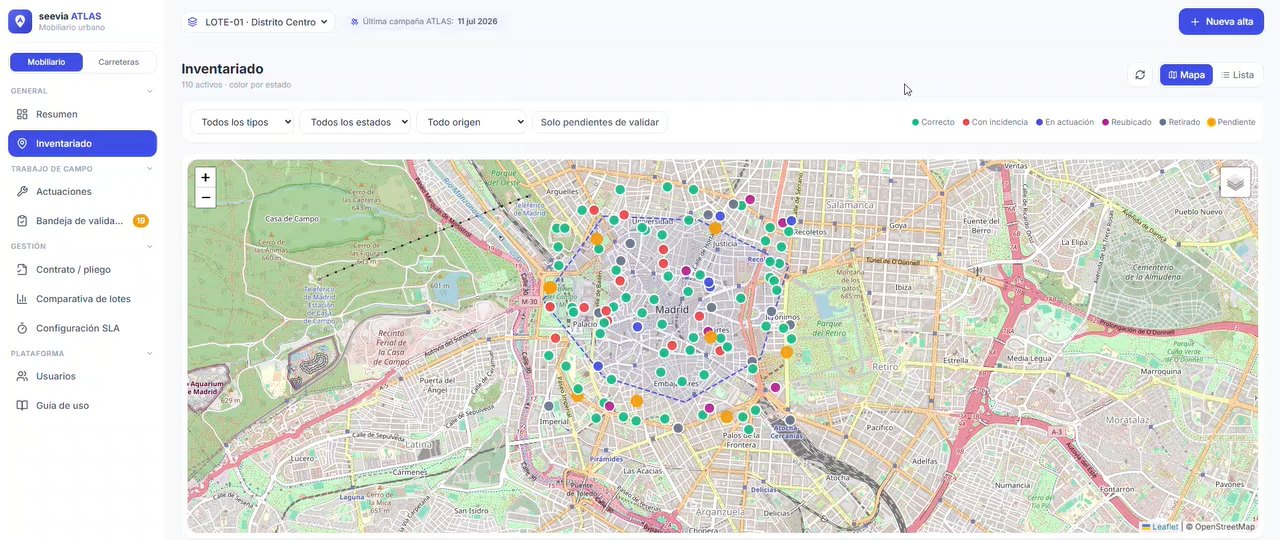Open the Todo origen dropdown

(x=471, y=122)
